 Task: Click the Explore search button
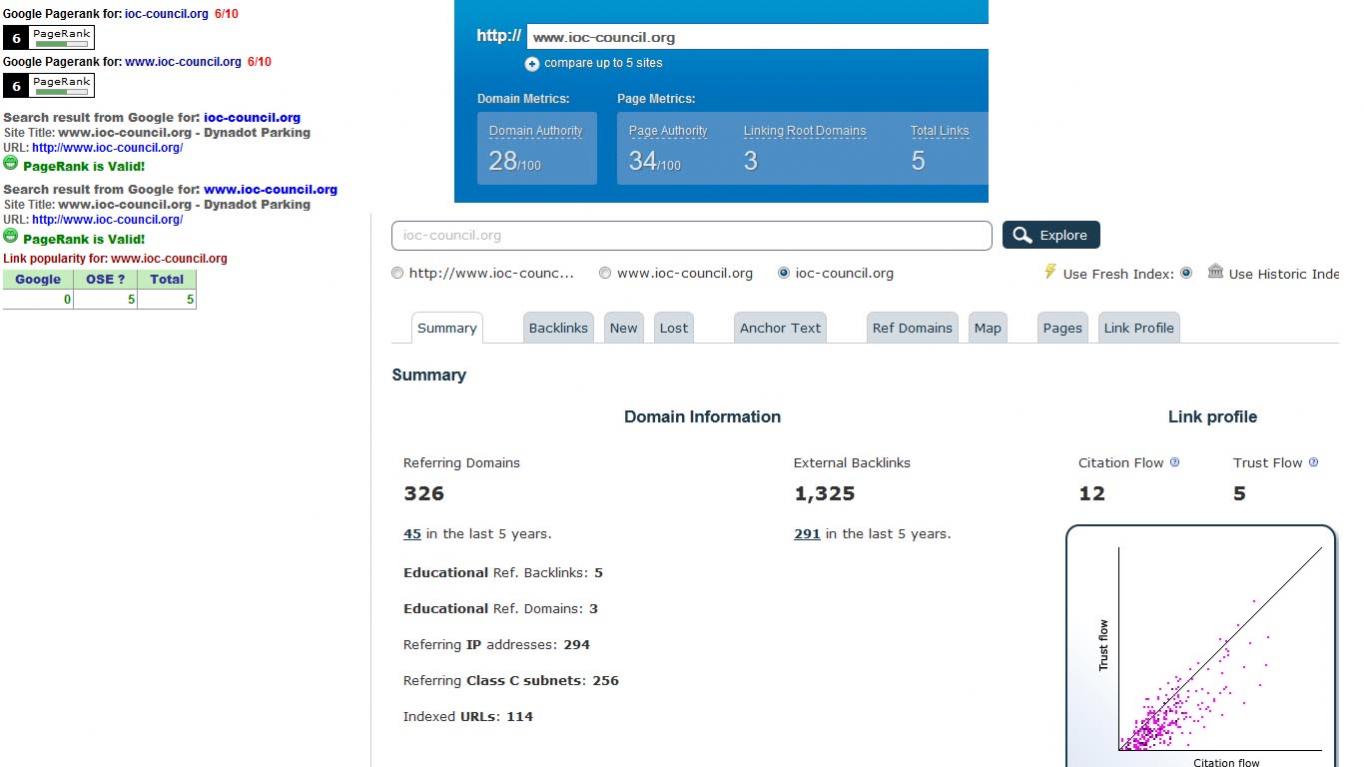click(1051, 236)
